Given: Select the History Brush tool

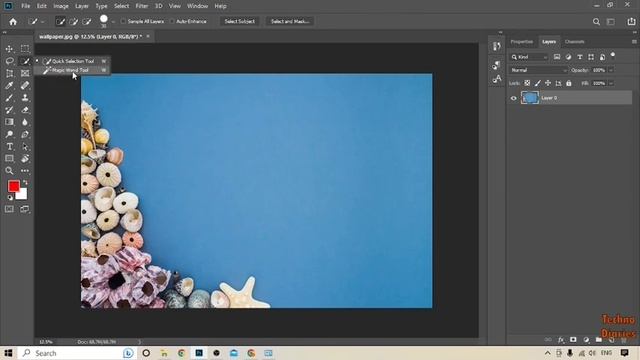Looking at the screenshot, I should [9, 110].
